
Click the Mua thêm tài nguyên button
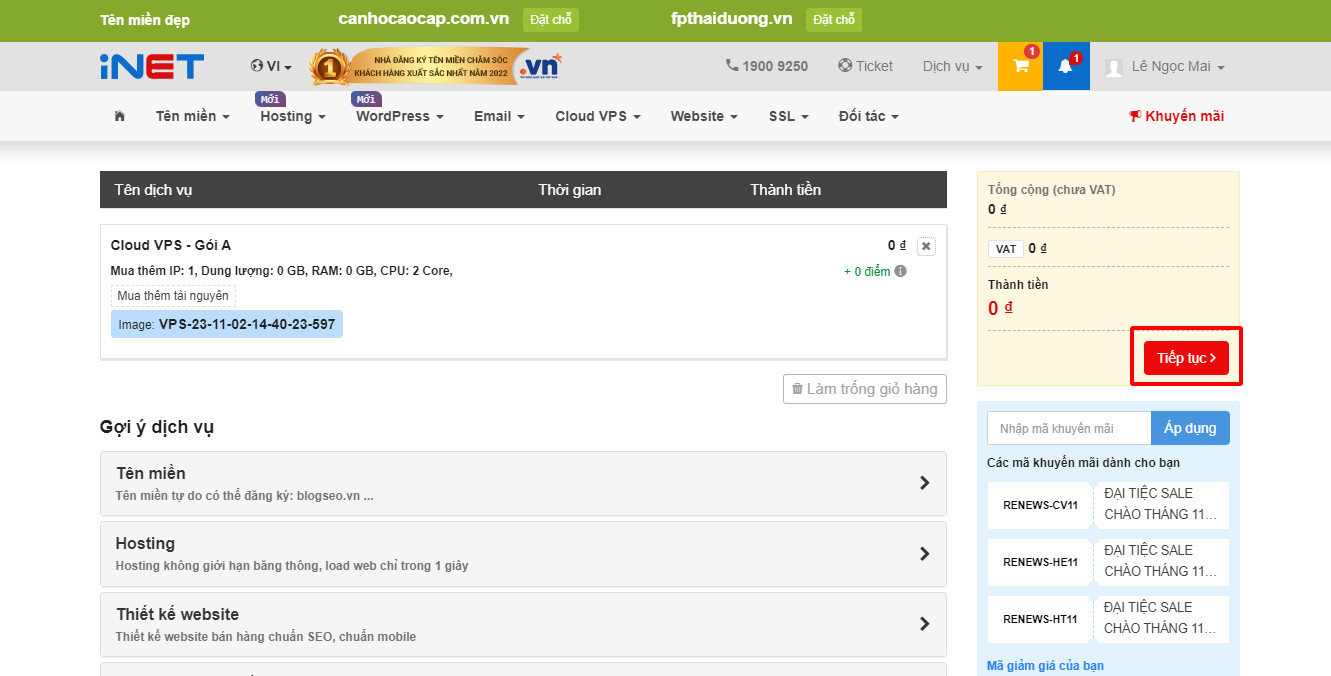click(x=173, y=296)
